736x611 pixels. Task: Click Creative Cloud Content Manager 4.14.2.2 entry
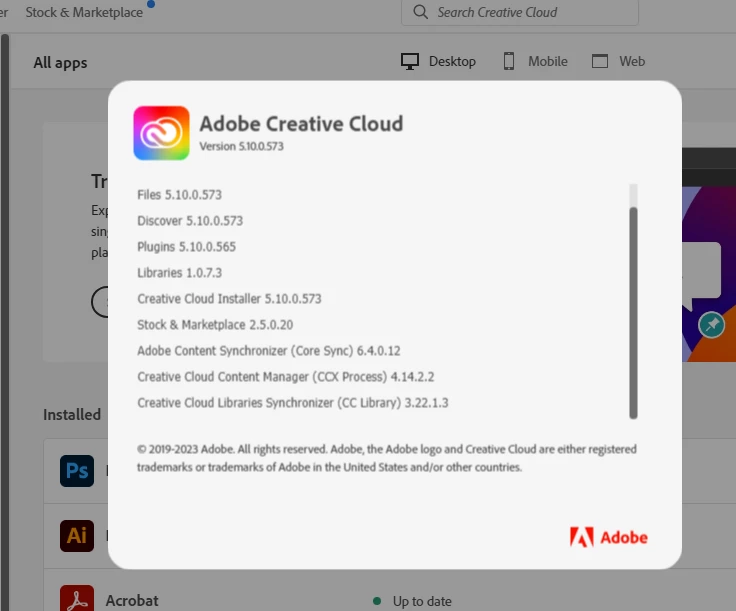pos(285,377)
